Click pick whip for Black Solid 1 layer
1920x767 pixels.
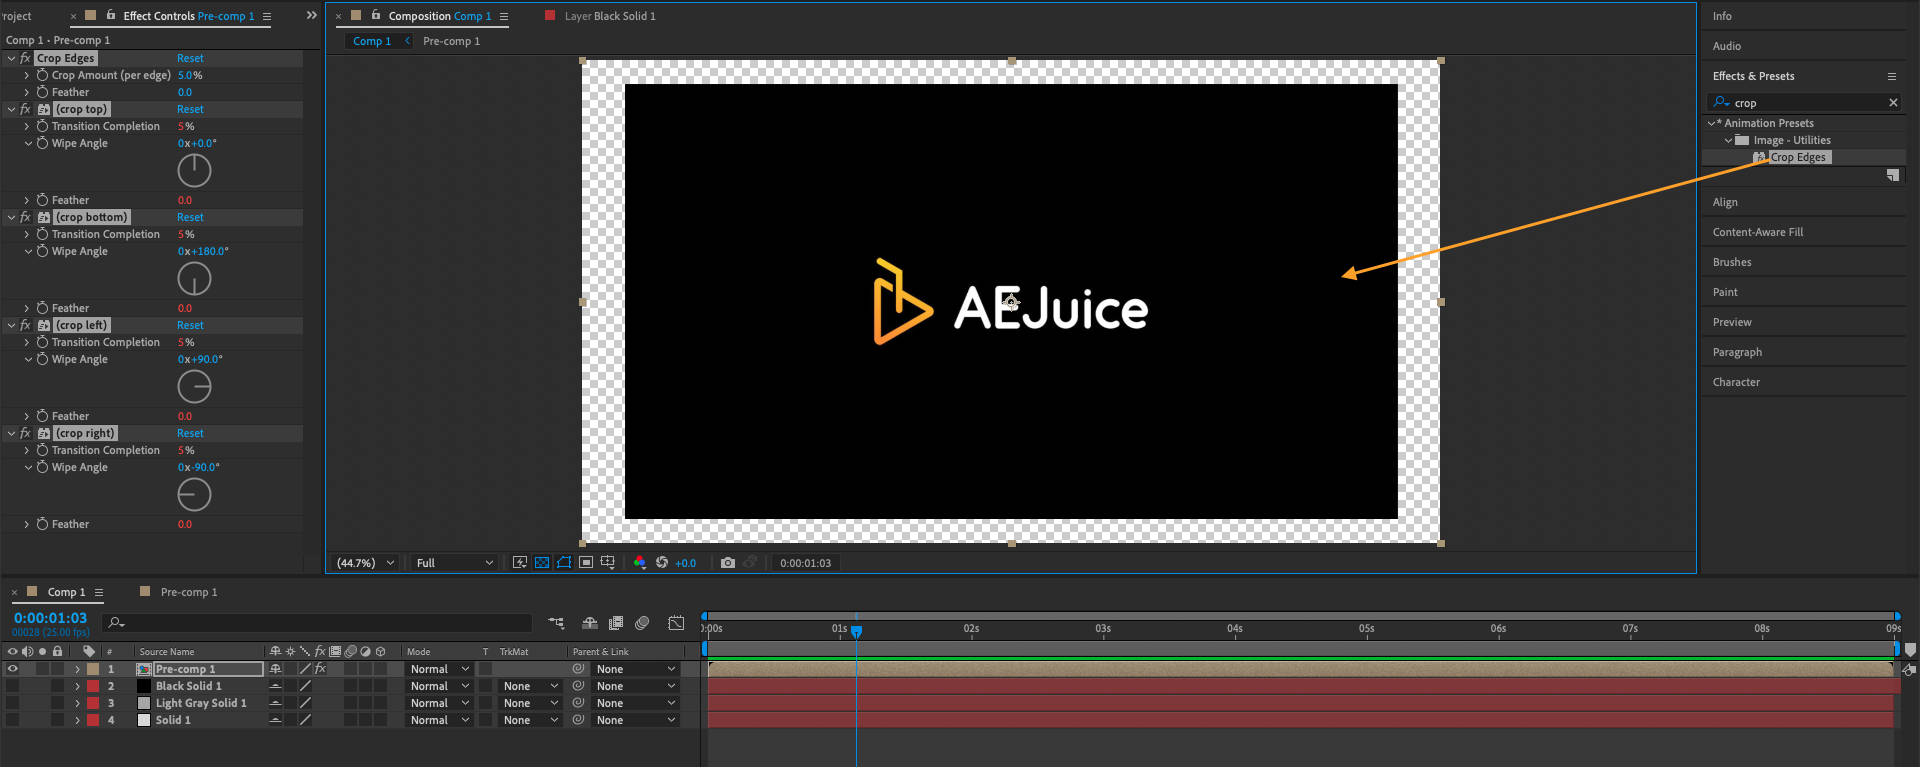pos(578,686)
